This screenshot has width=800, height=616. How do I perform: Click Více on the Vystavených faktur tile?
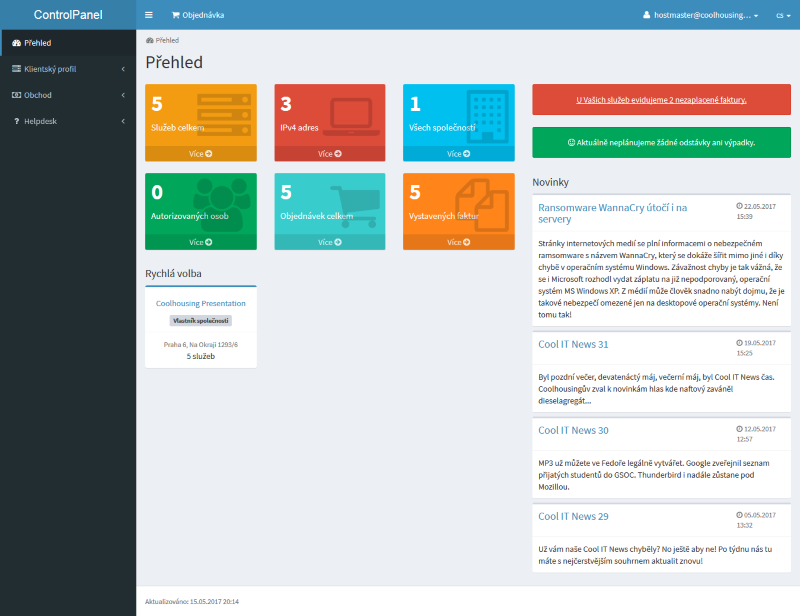click(x=459, y=242)
